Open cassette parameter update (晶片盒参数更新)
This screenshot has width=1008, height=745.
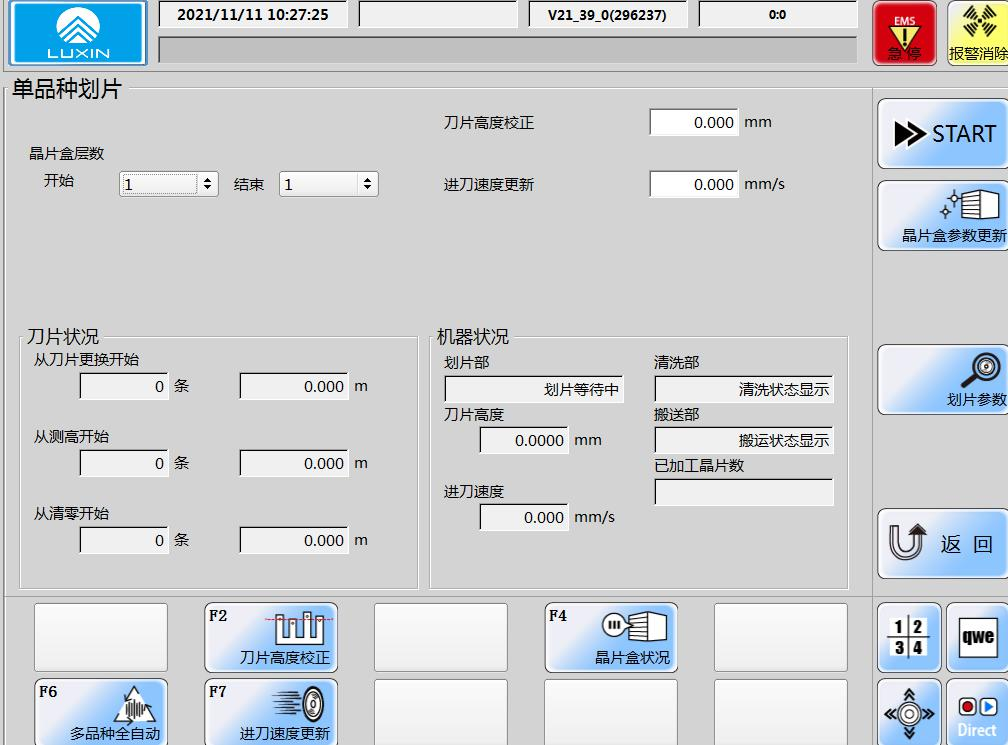pyautogui.click(x=941, y=215)
